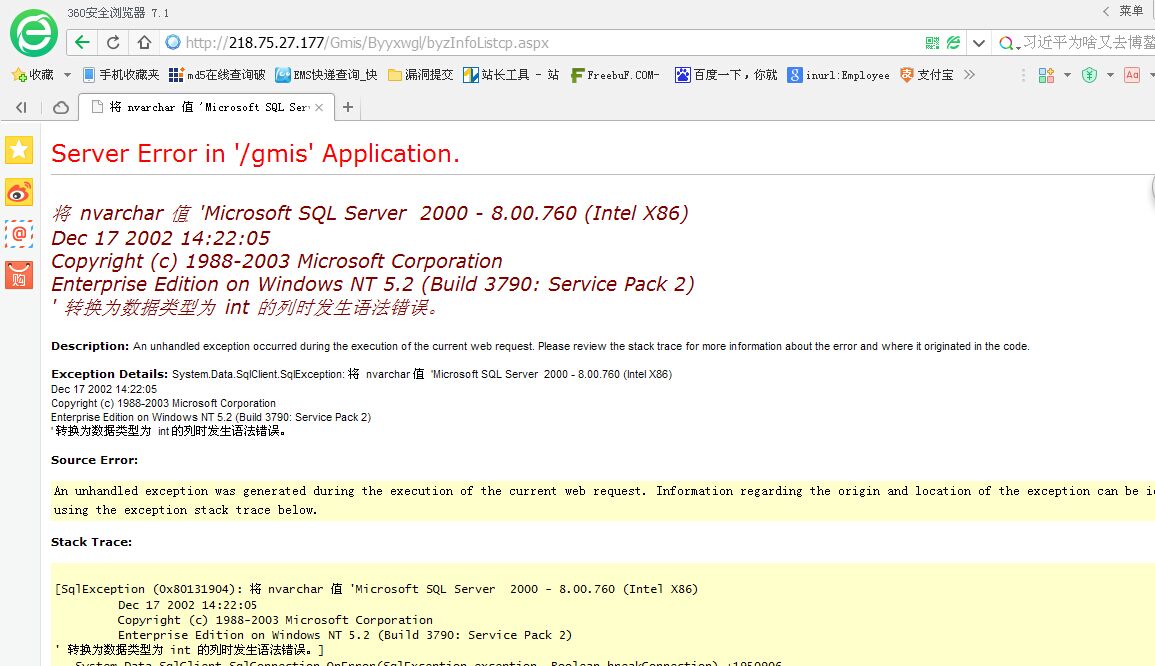Open Weibo icon in sidebar

(x=19, y=192)
